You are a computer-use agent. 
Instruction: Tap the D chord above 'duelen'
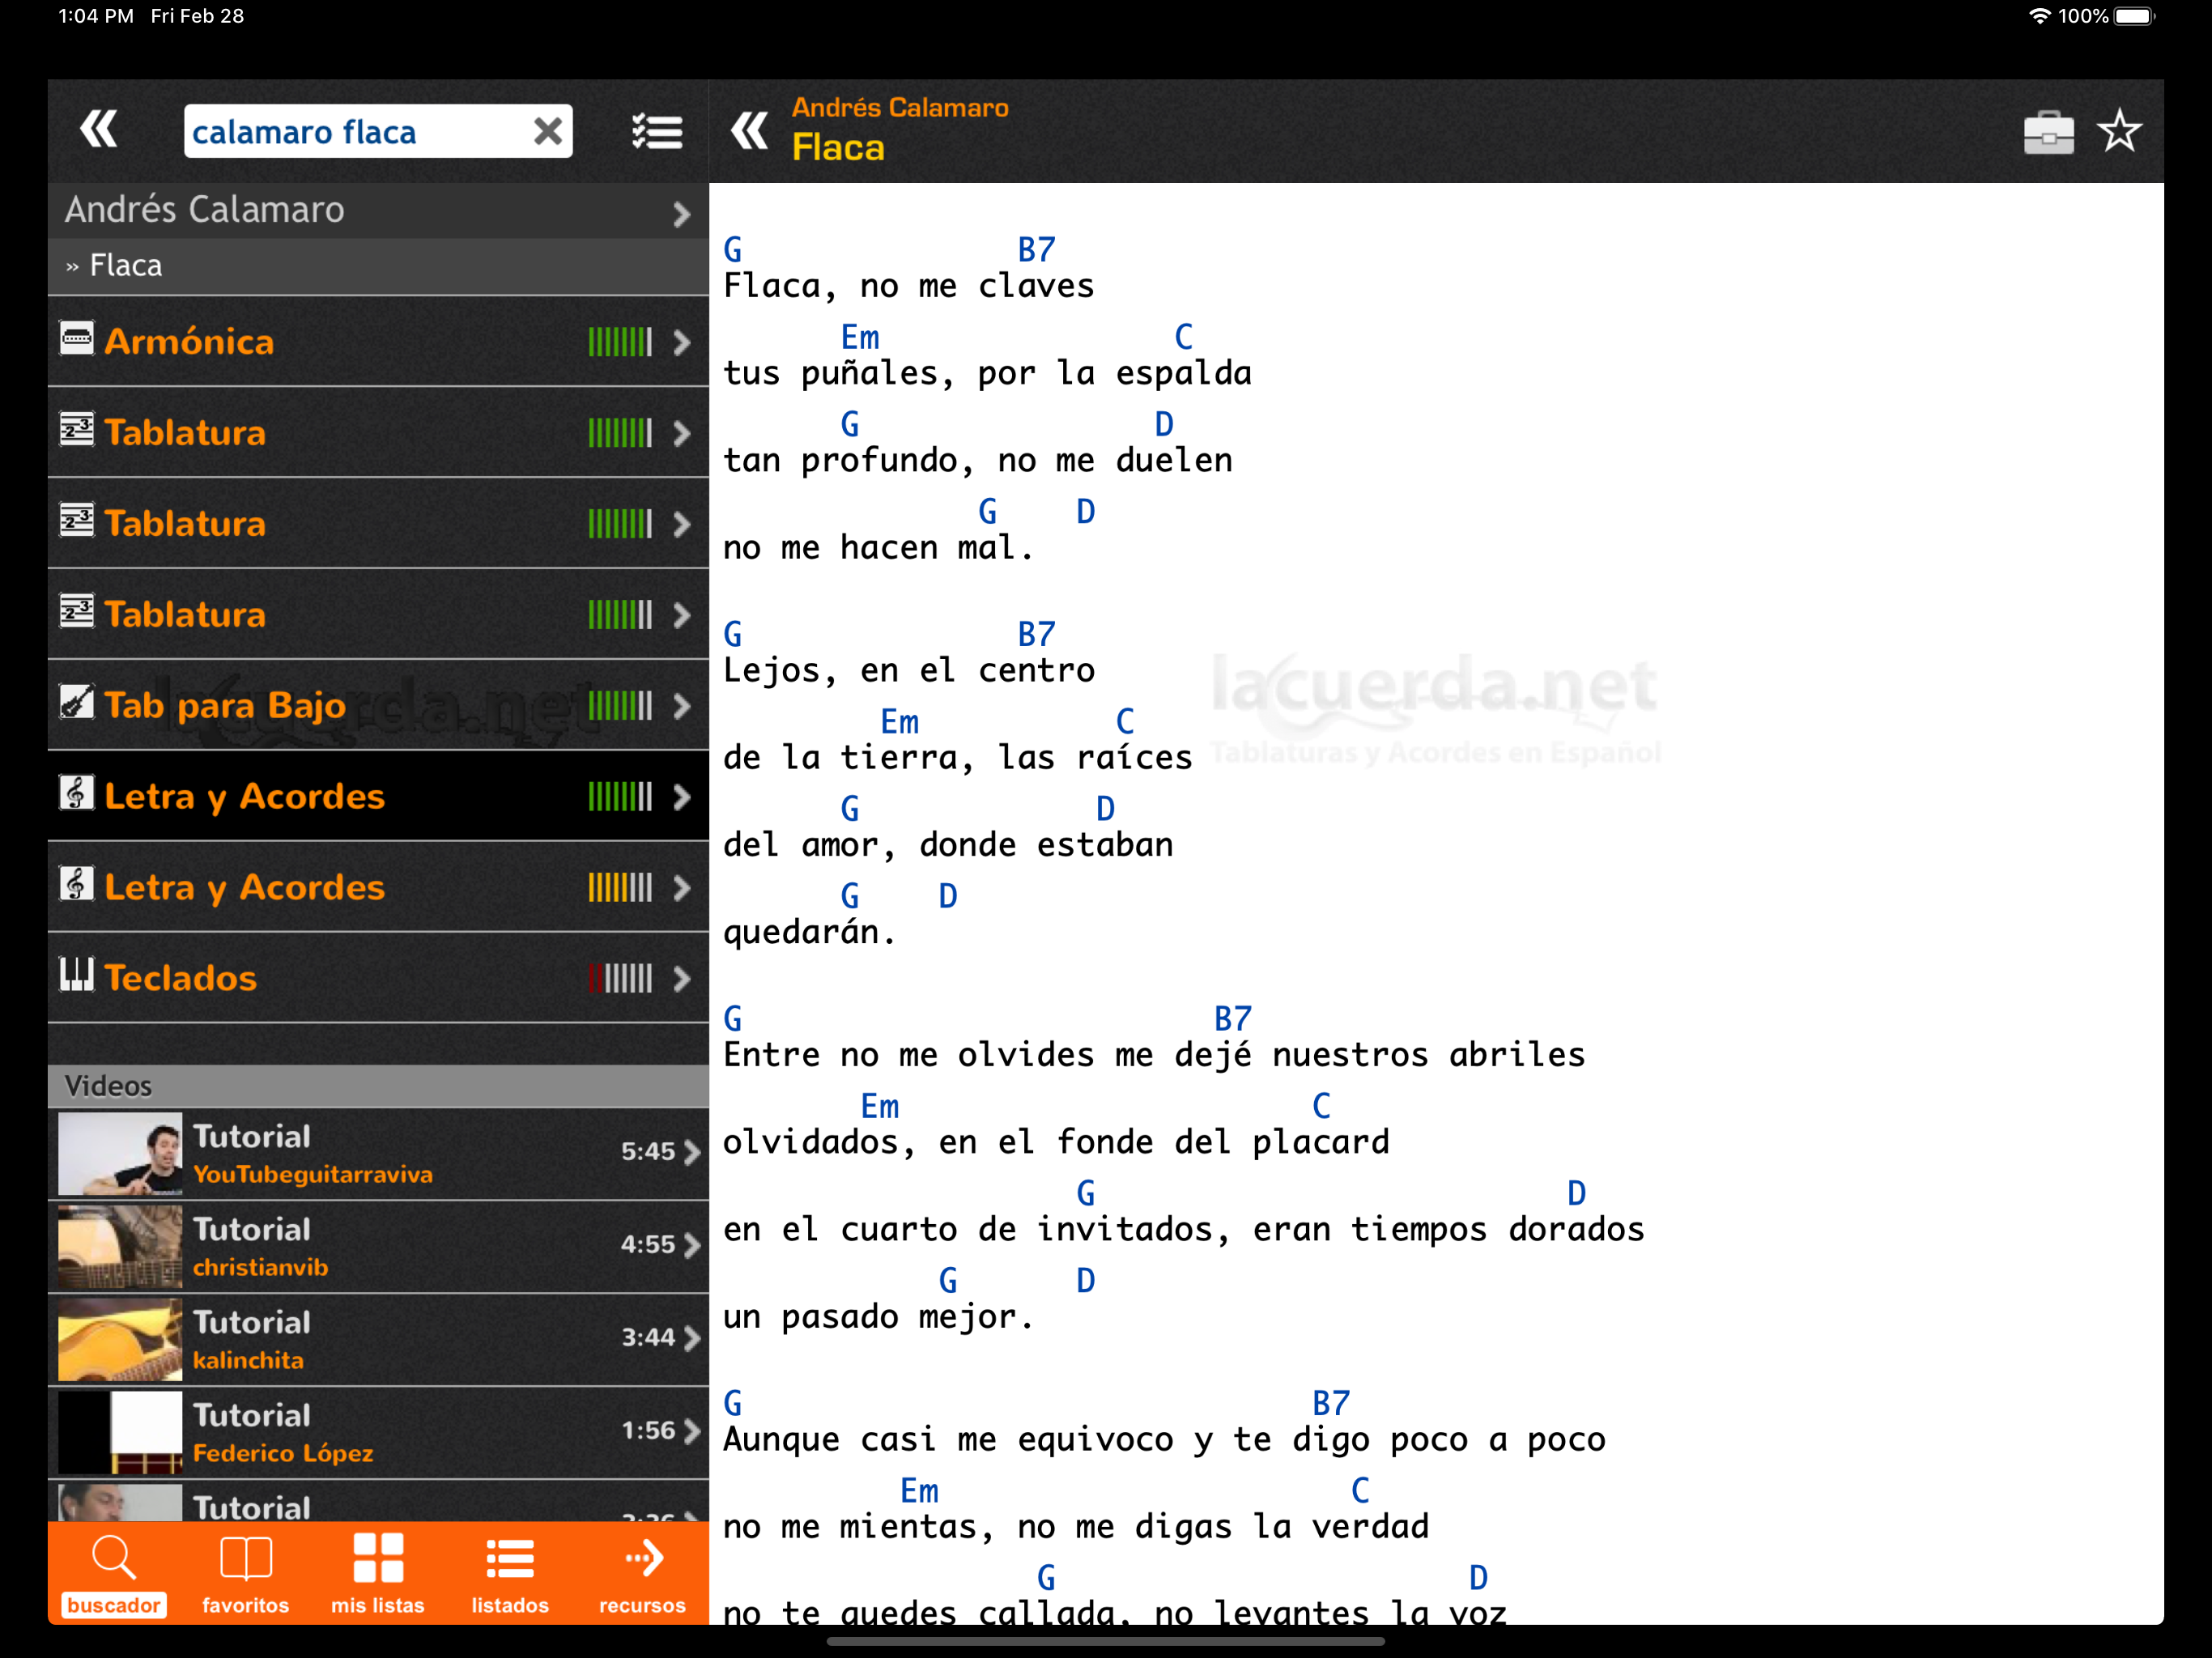pos(1164,424)
